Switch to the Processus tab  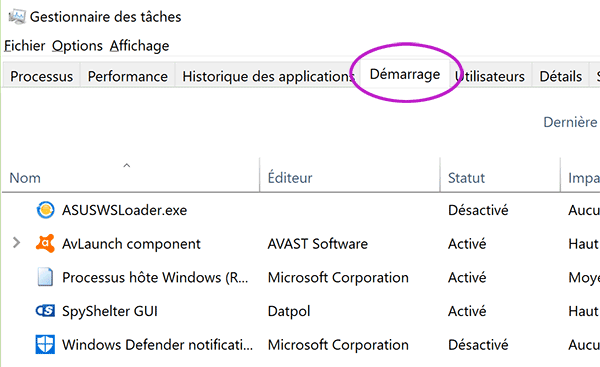pyautogui.click(x=41, y=76)
